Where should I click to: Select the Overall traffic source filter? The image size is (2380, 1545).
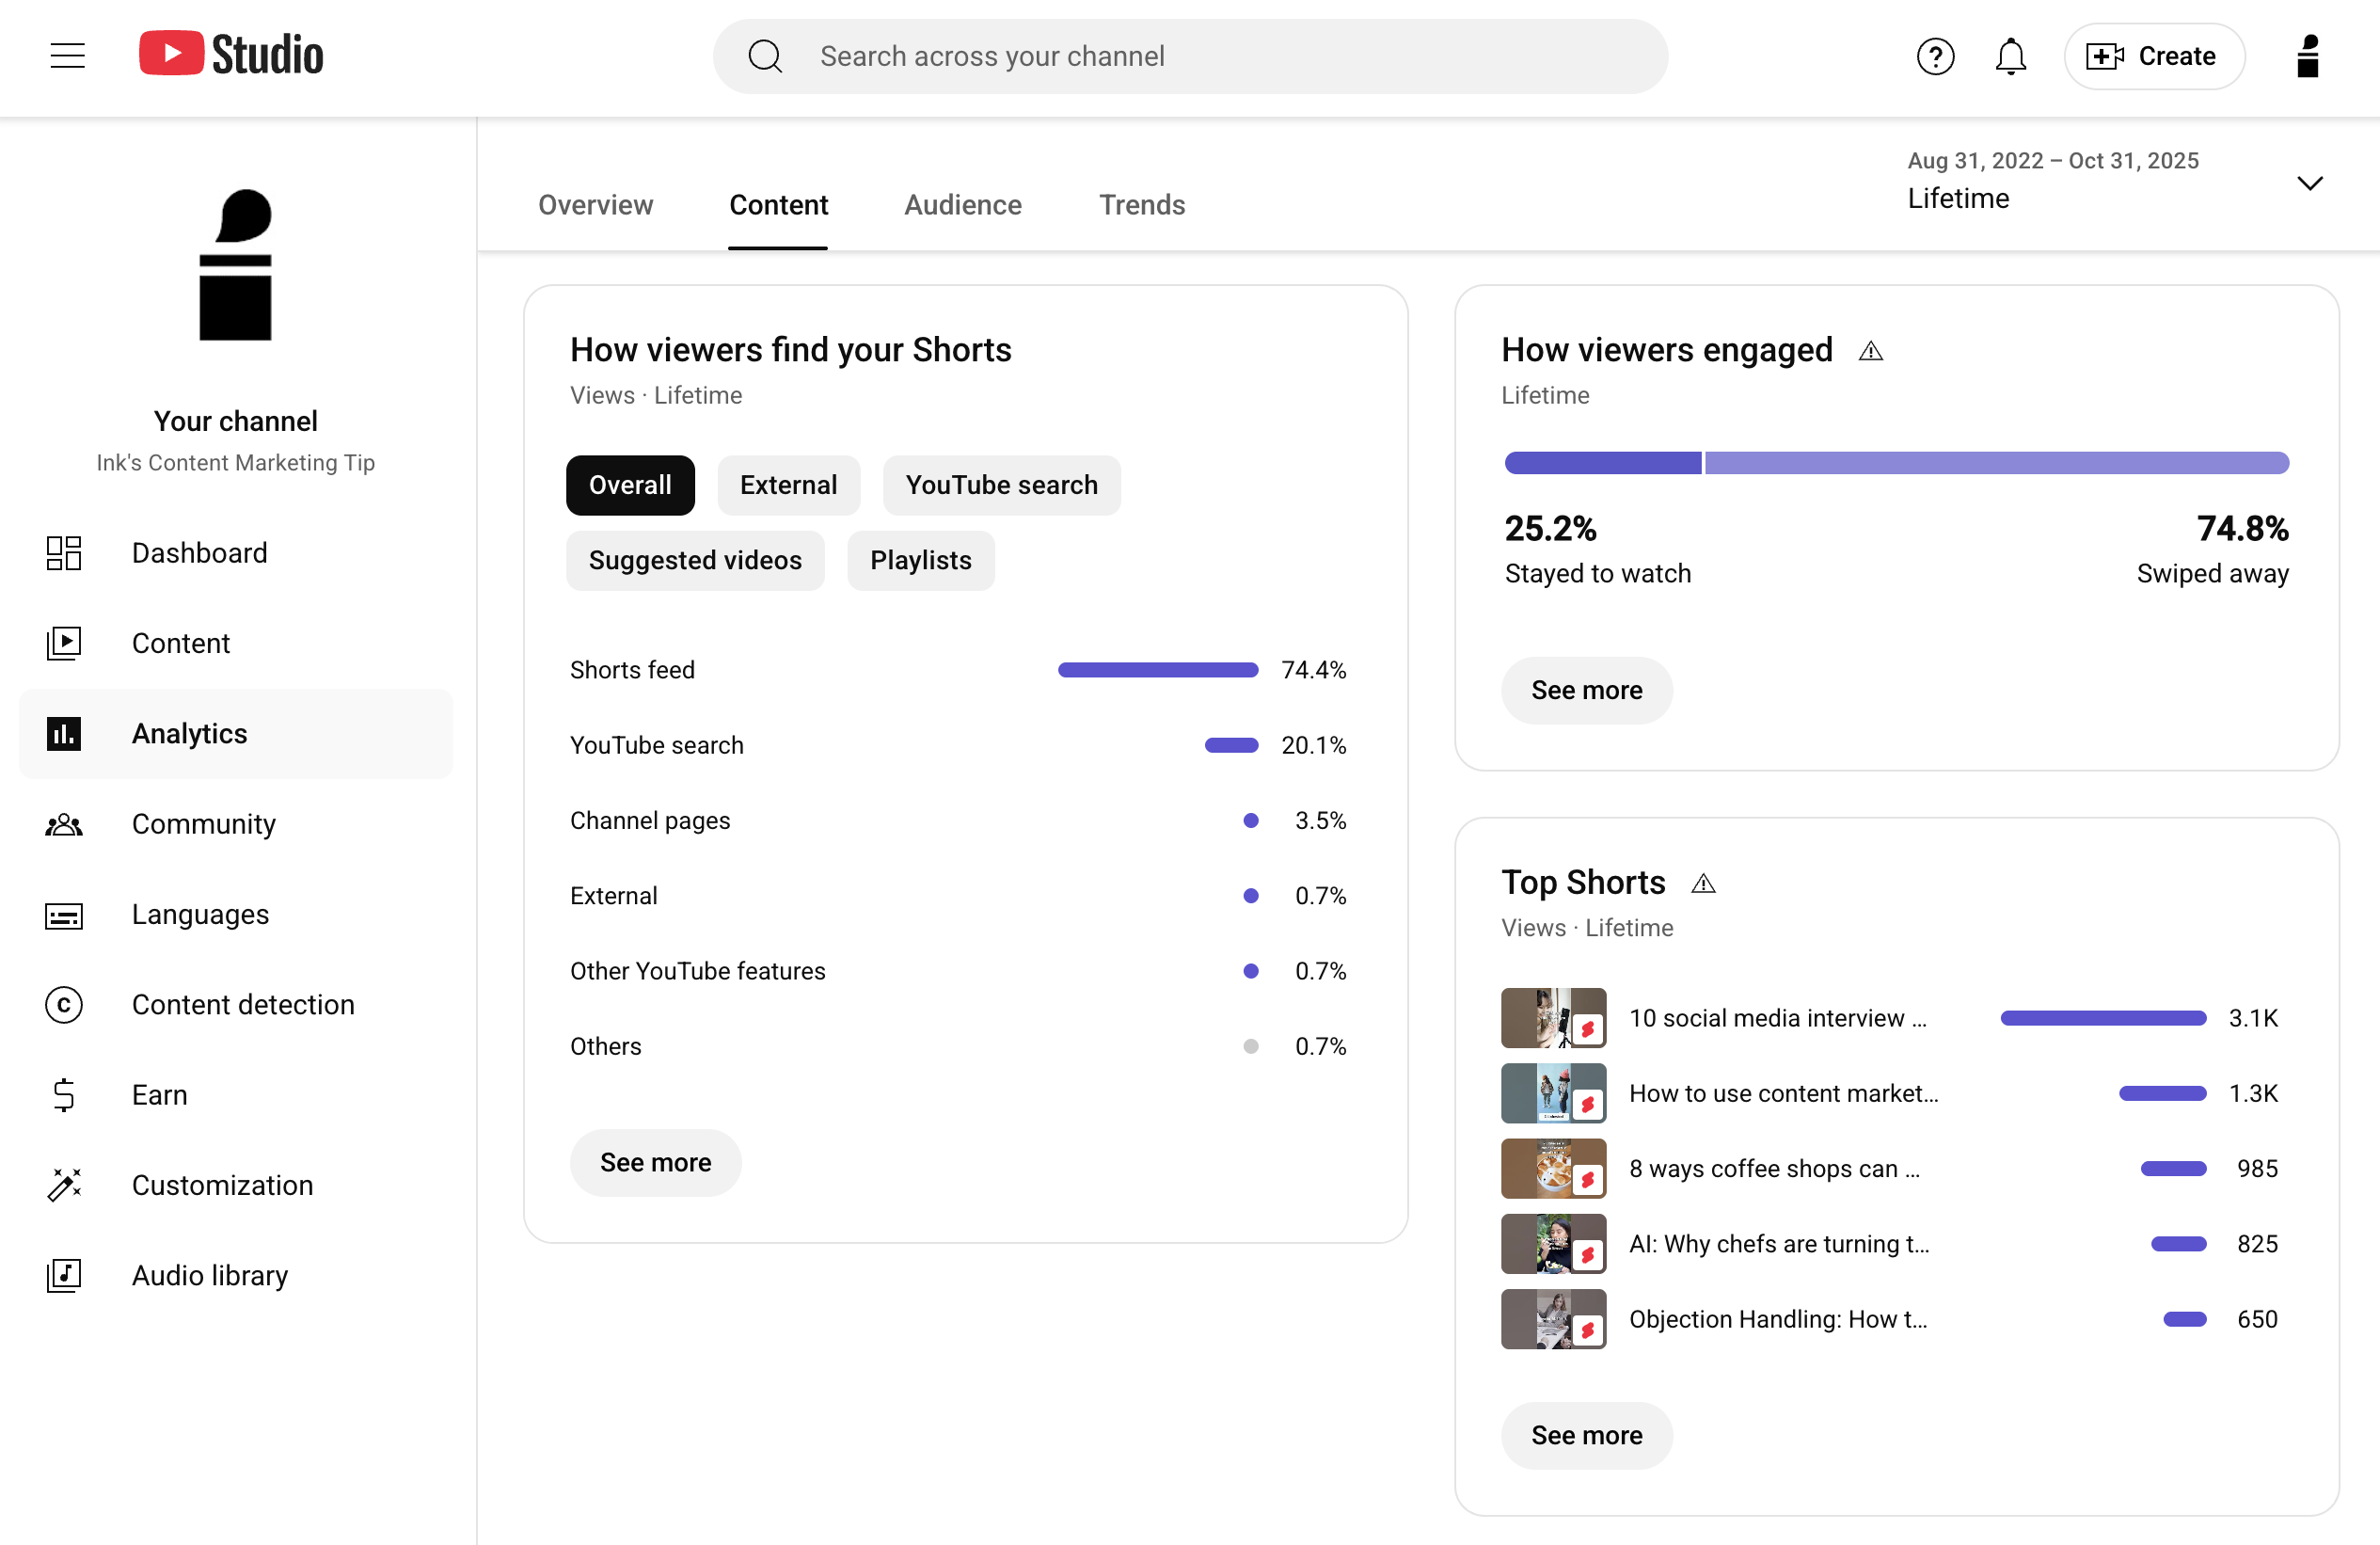pyautogui.click(x=630, y=485)
